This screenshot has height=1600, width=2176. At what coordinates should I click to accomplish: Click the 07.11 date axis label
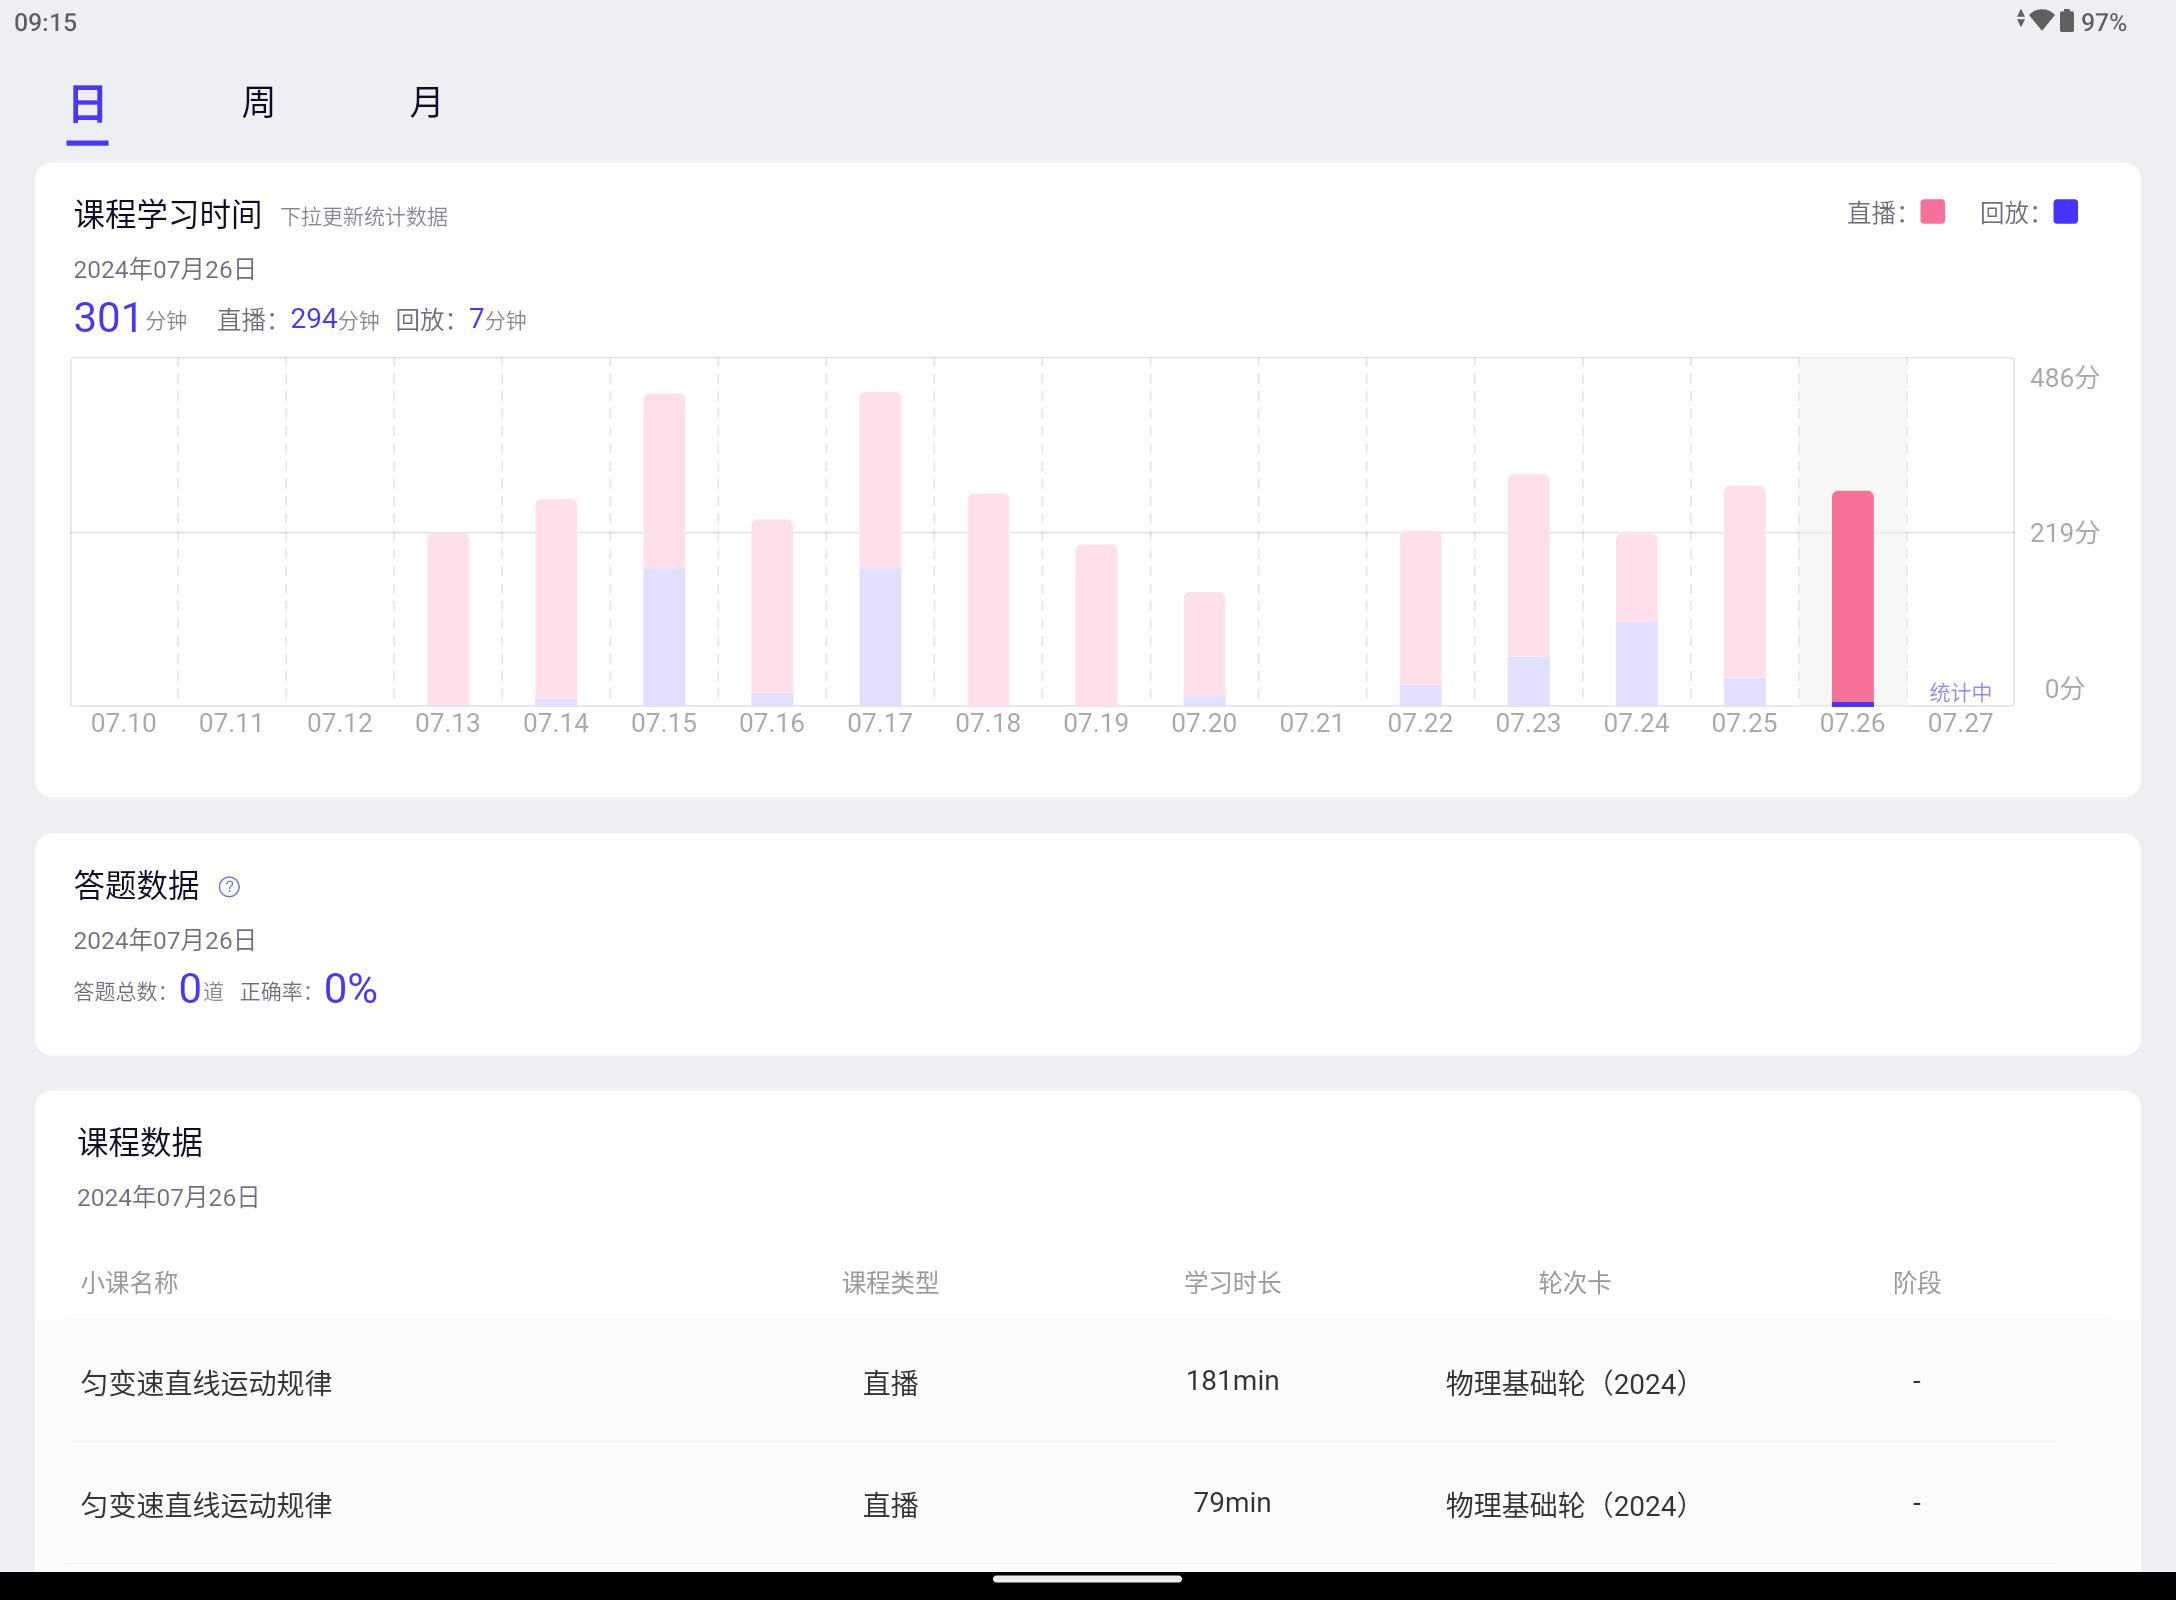pyautogui.click(x=232, y=723)
